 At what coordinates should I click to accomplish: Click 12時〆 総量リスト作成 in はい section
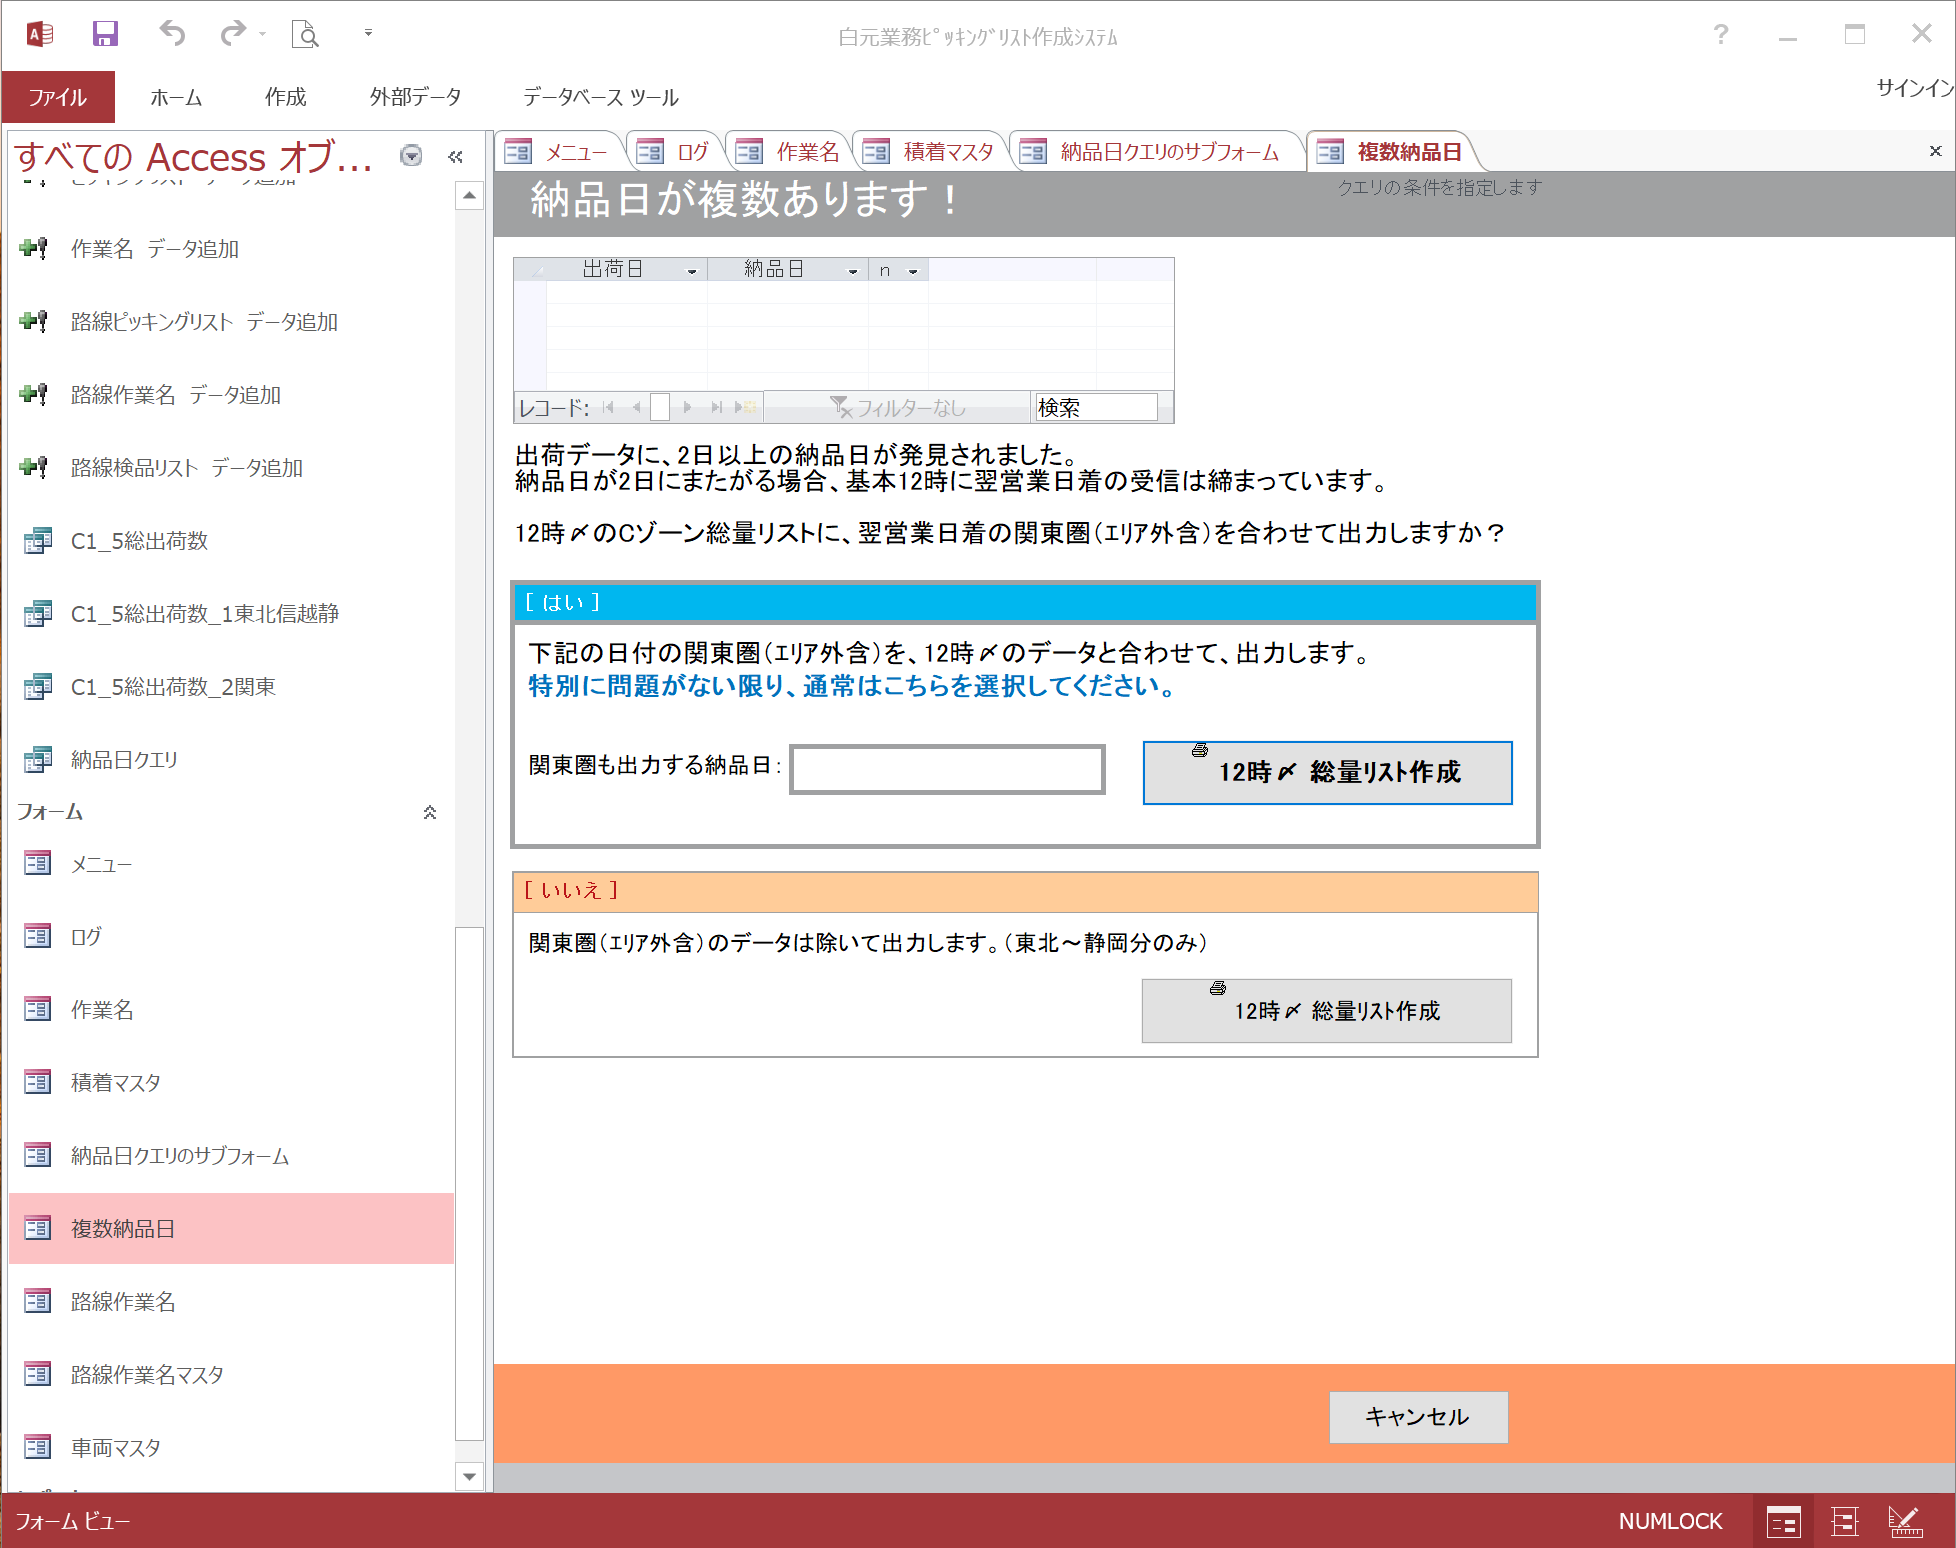point(1327,772)
